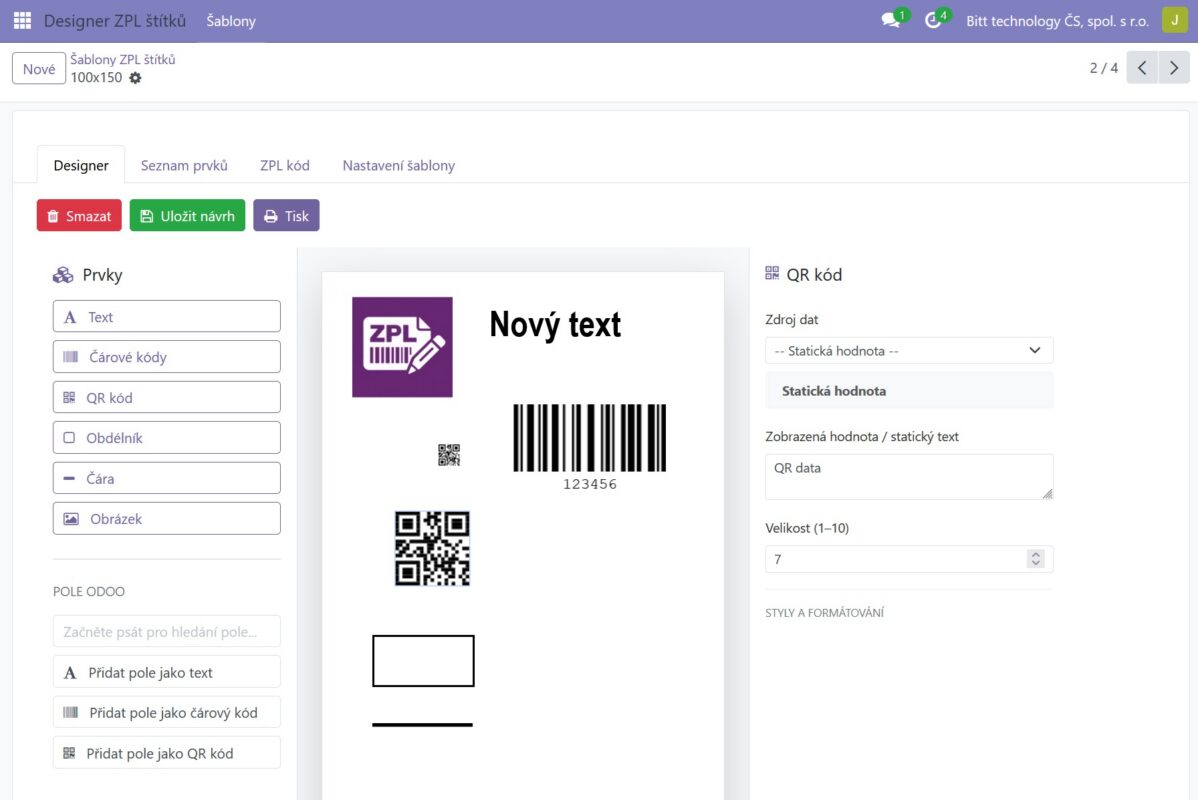Select the small QR code on canvas
The width and height of the screenshot is (1198, 800).
click(448, 455)
